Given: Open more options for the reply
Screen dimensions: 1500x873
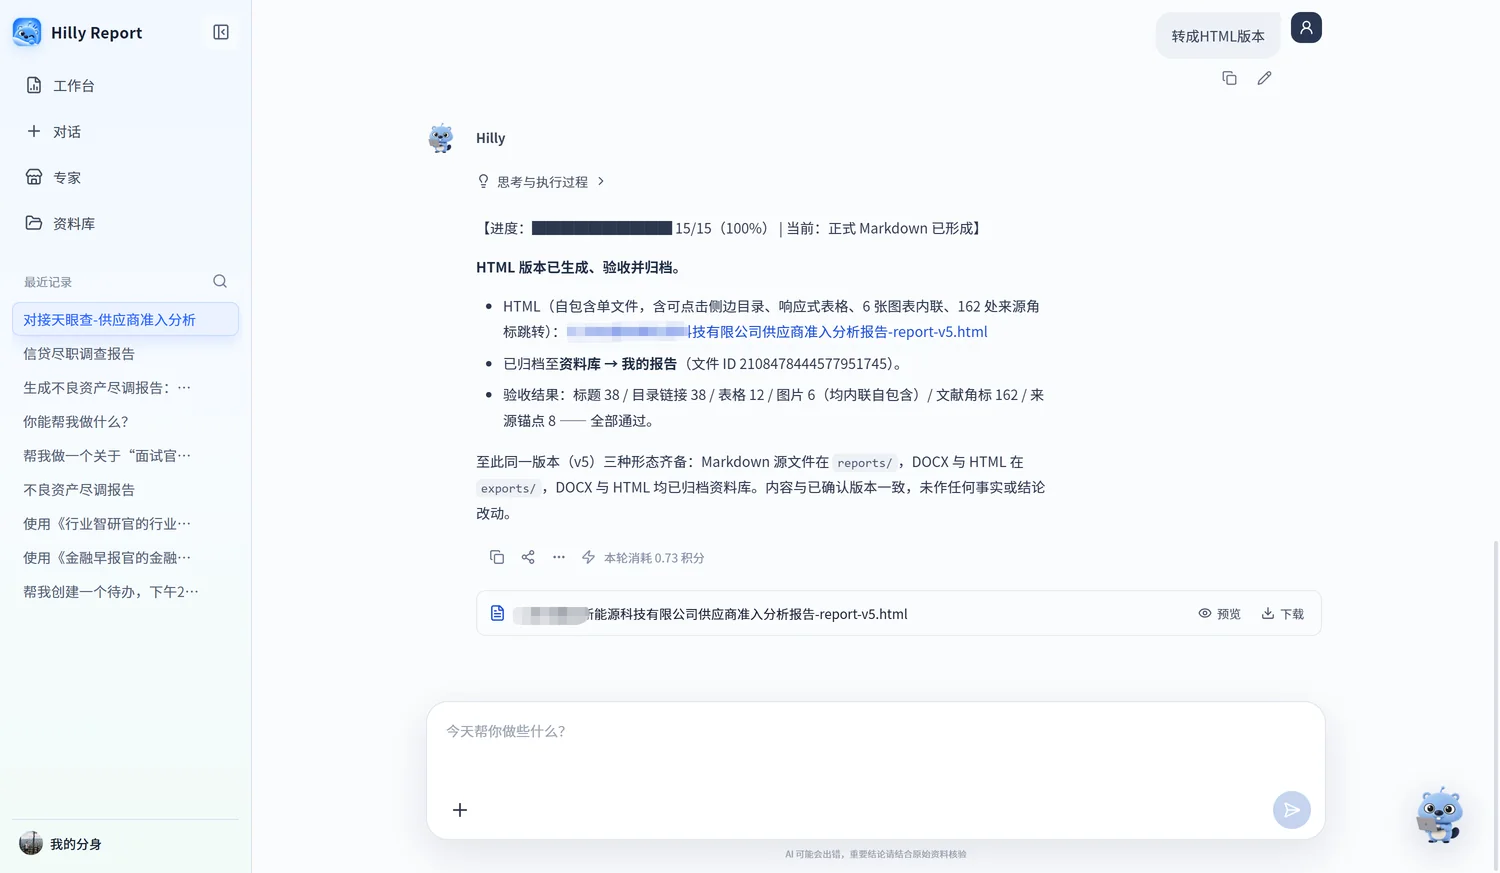Looking at the screenshot, I should pos(559,557).
